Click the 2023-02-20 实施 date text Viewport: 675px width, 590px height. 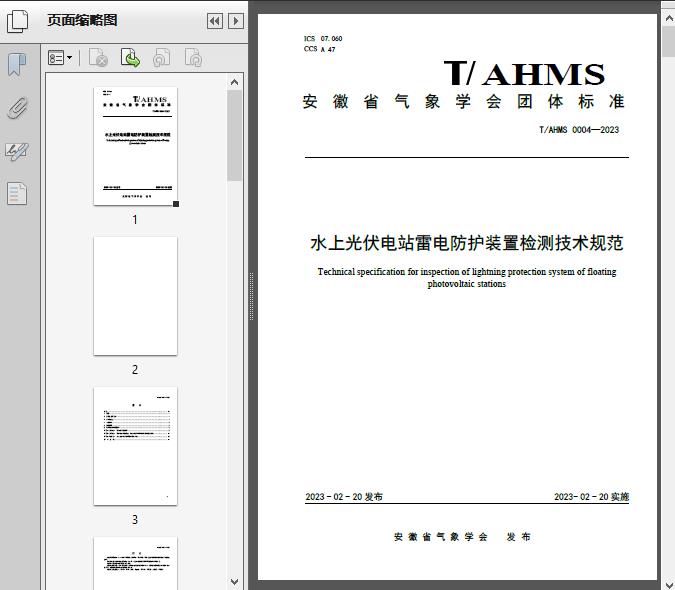point(591,497)
